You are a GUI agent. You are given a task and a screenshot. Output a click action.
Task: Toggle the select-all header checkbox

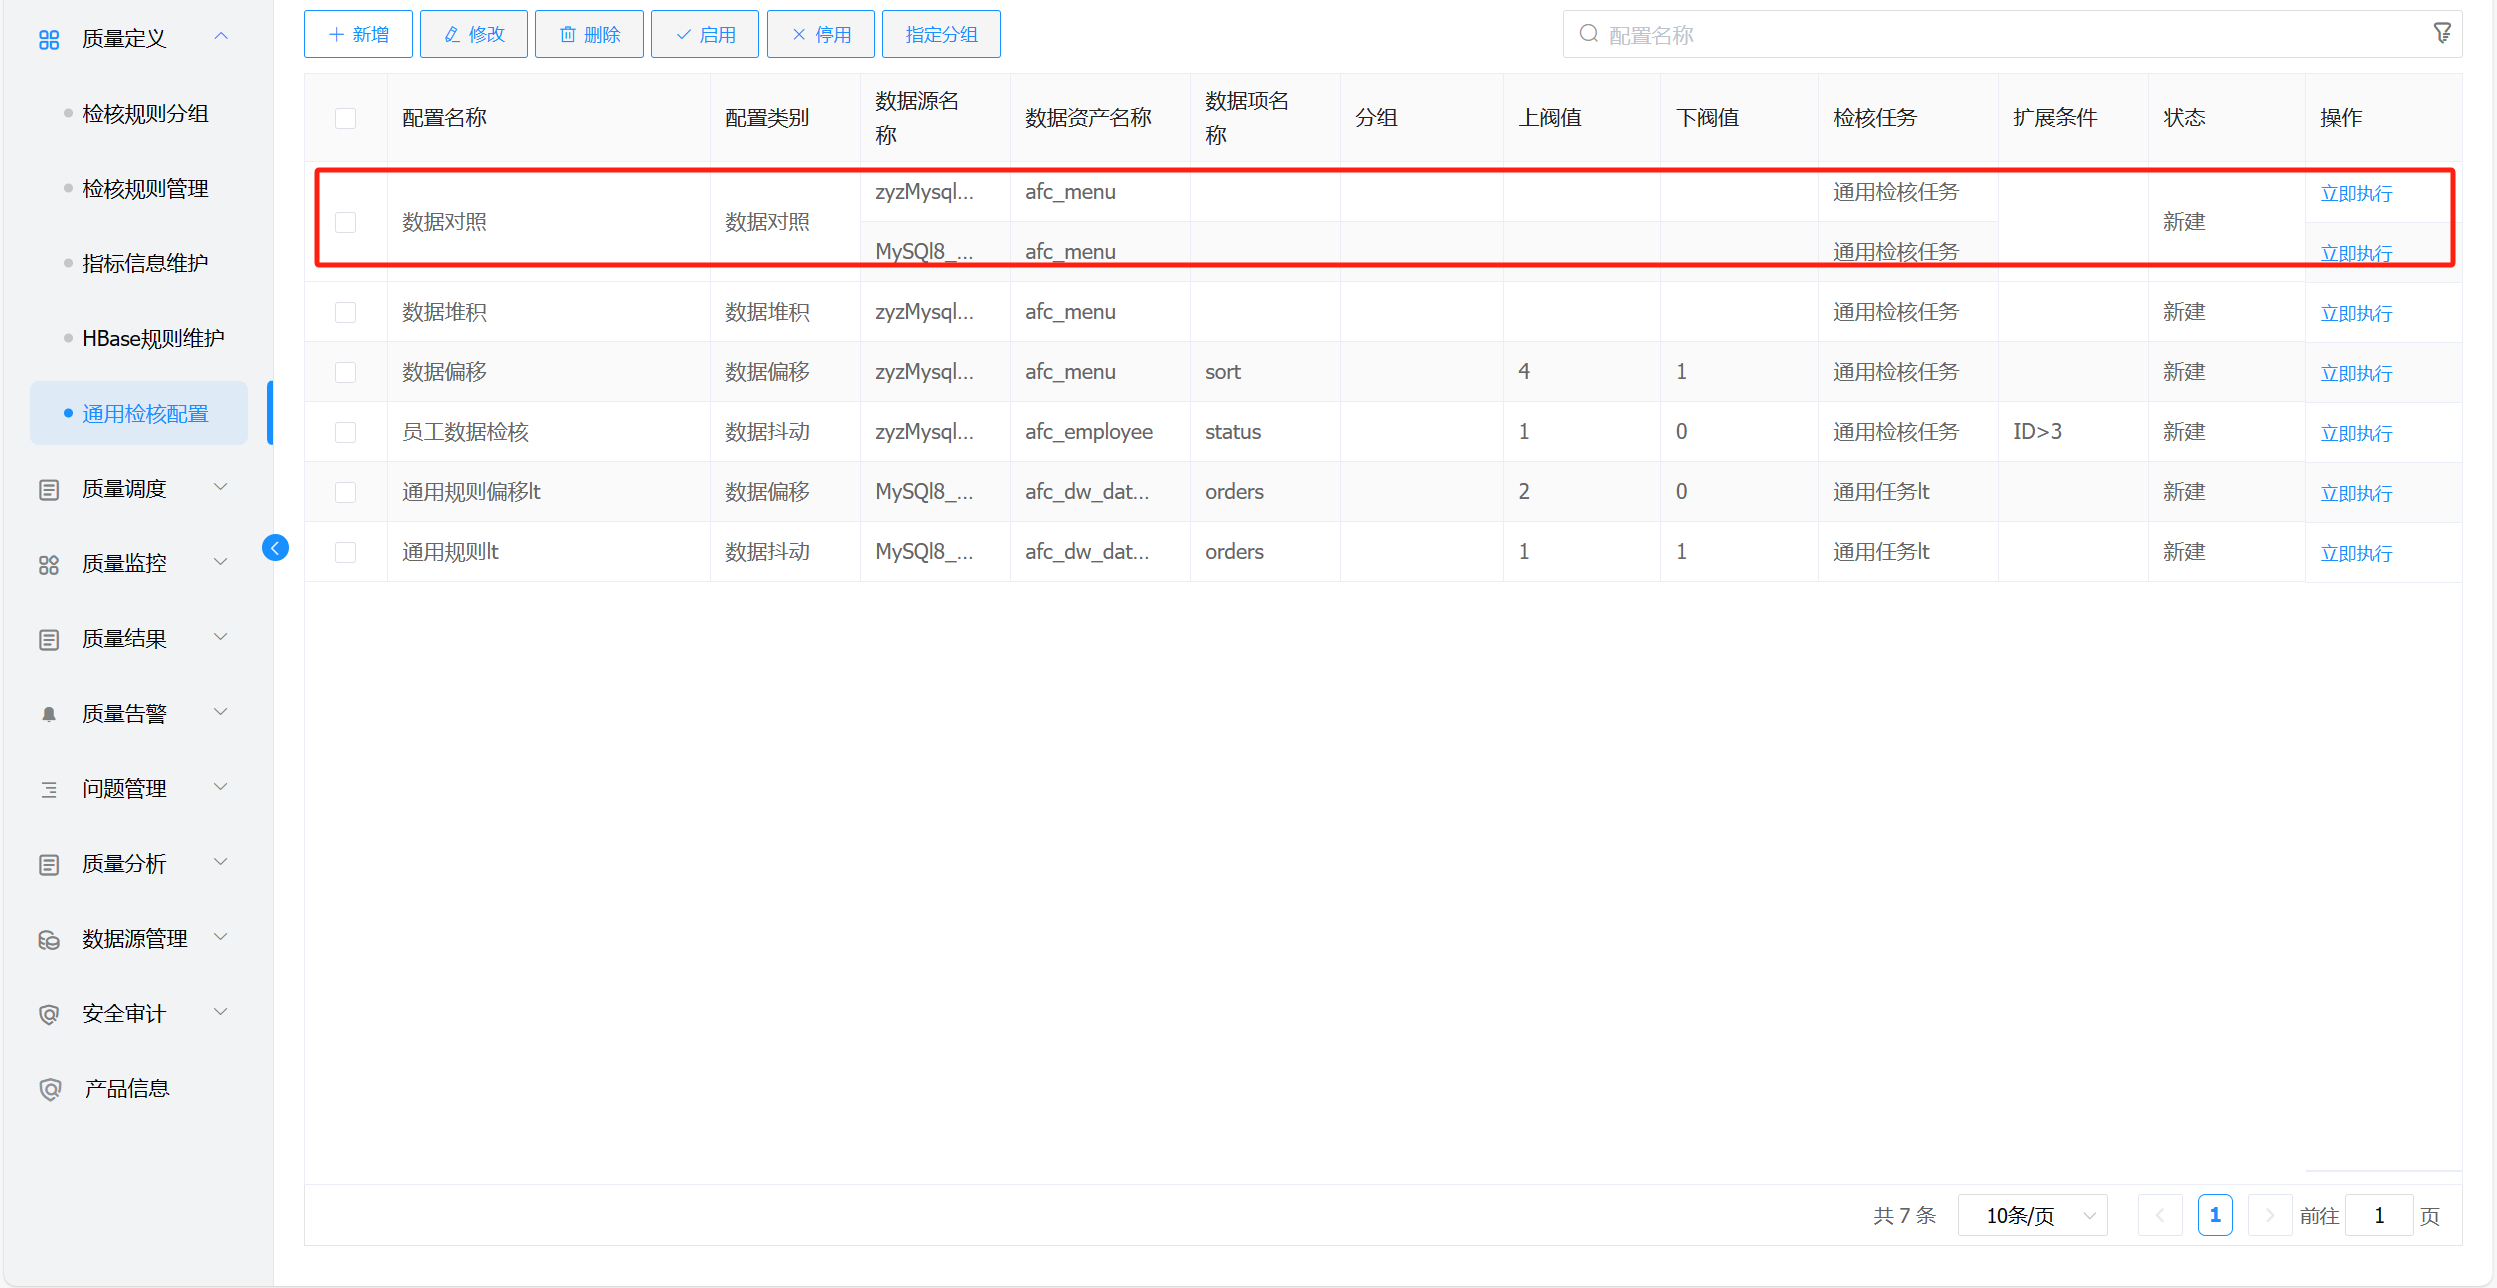(346, 118)
